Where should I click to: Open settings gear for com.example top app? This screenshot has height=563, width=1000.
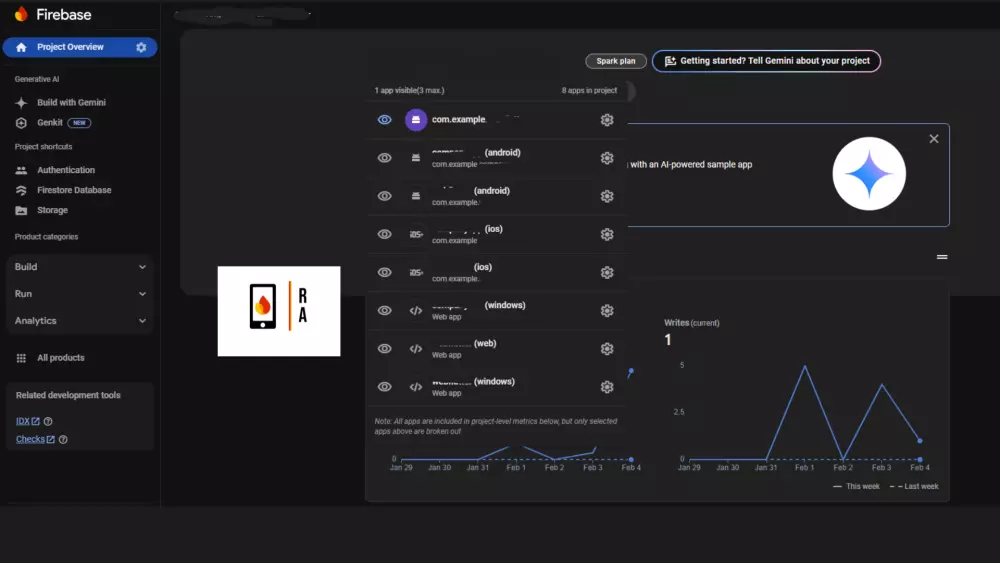coord(607,120)
